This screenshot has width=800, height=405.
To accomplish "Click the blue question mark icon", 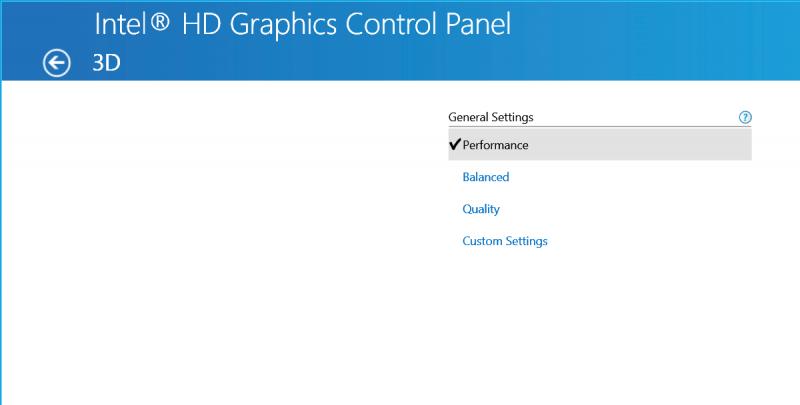I will tap(745, 117).
